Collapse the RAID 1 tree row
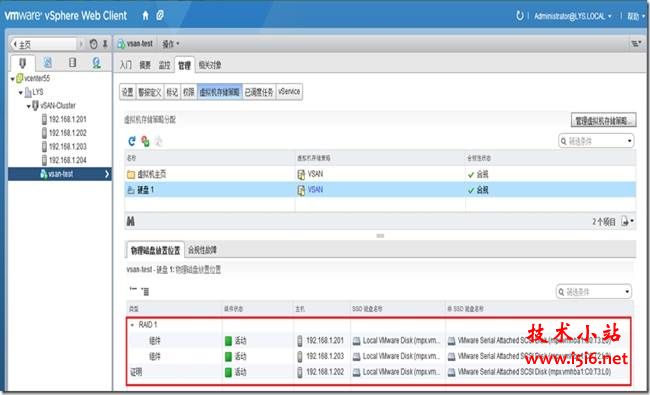Viewport: 650px width, 395px height. pyautogui.click(x=132, y=325)
